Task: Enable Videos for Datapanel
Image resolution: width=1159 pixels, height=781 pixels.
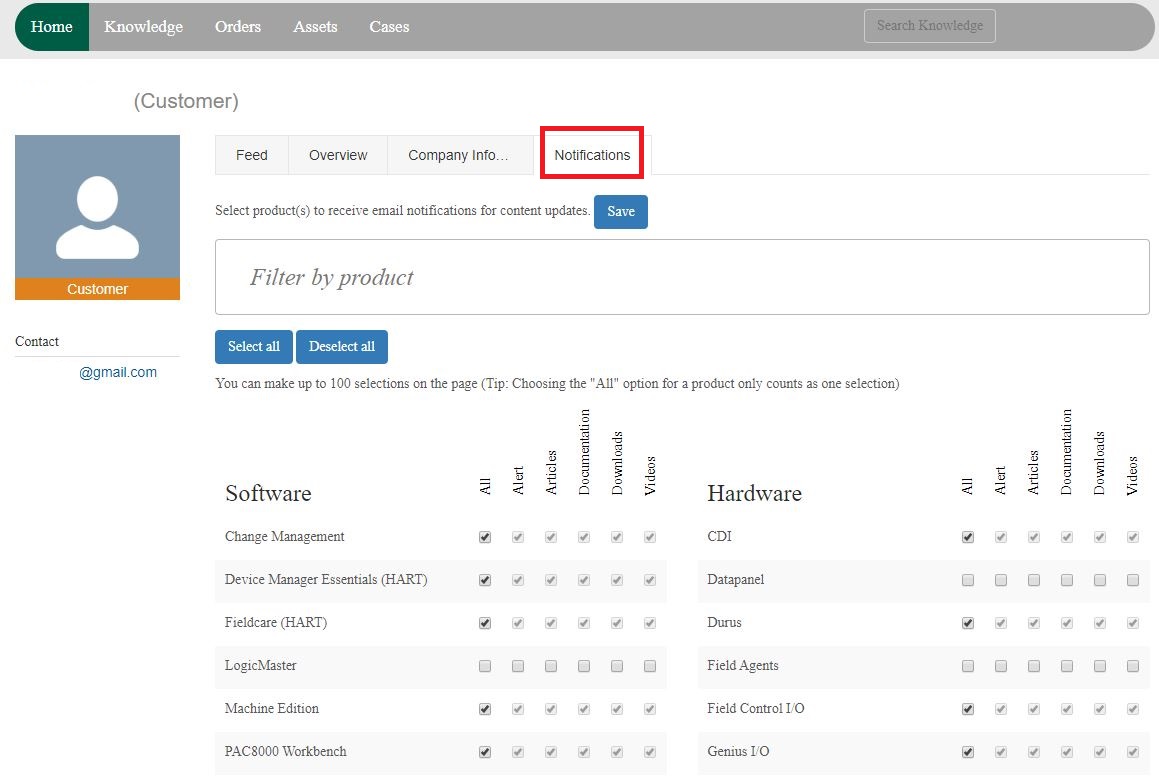Action: point(1132,580)
